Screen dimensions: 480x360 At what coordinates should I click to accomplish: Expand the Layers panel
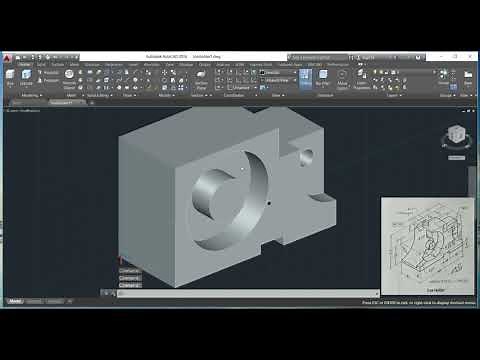tap(394, 95)
